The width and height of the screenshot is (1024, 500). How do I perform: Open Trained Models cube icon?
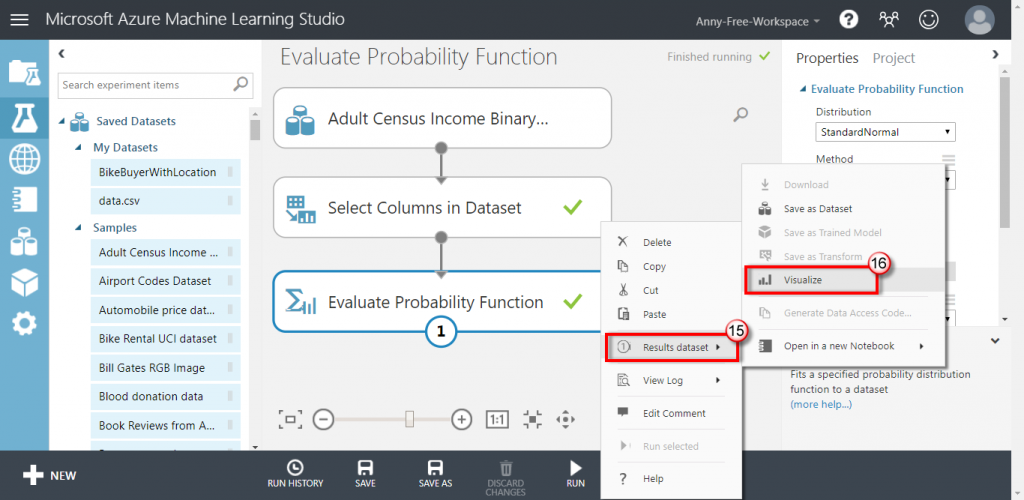click(x=24, y=283)
